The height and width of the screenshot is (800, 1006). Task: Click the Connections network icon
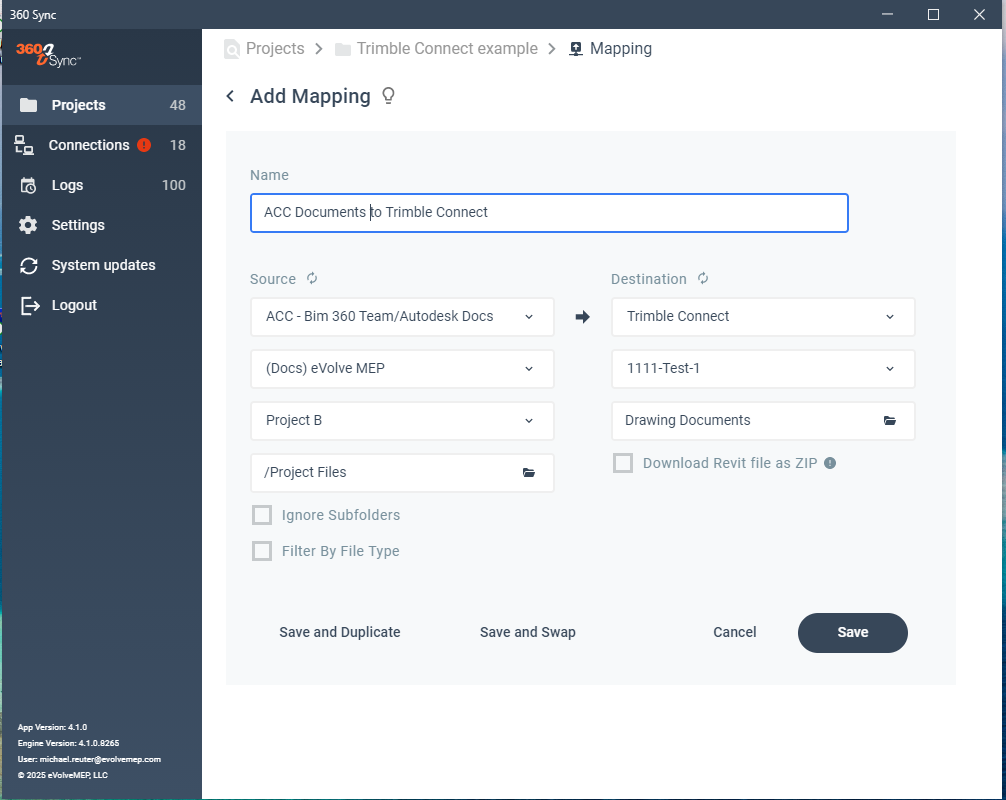point(24,145)
